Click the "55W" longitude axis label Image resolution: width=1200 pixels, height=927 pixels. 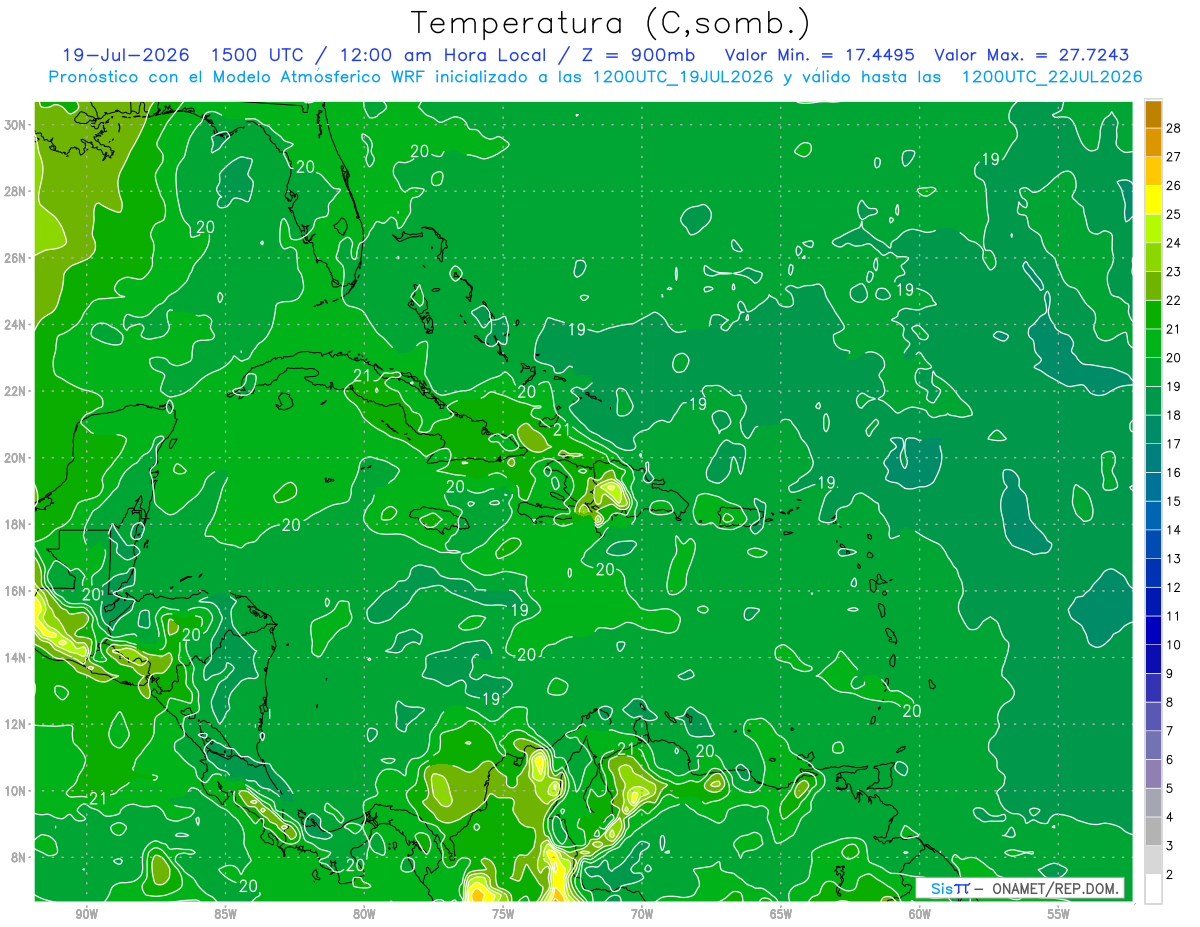tap(1059, 914)
